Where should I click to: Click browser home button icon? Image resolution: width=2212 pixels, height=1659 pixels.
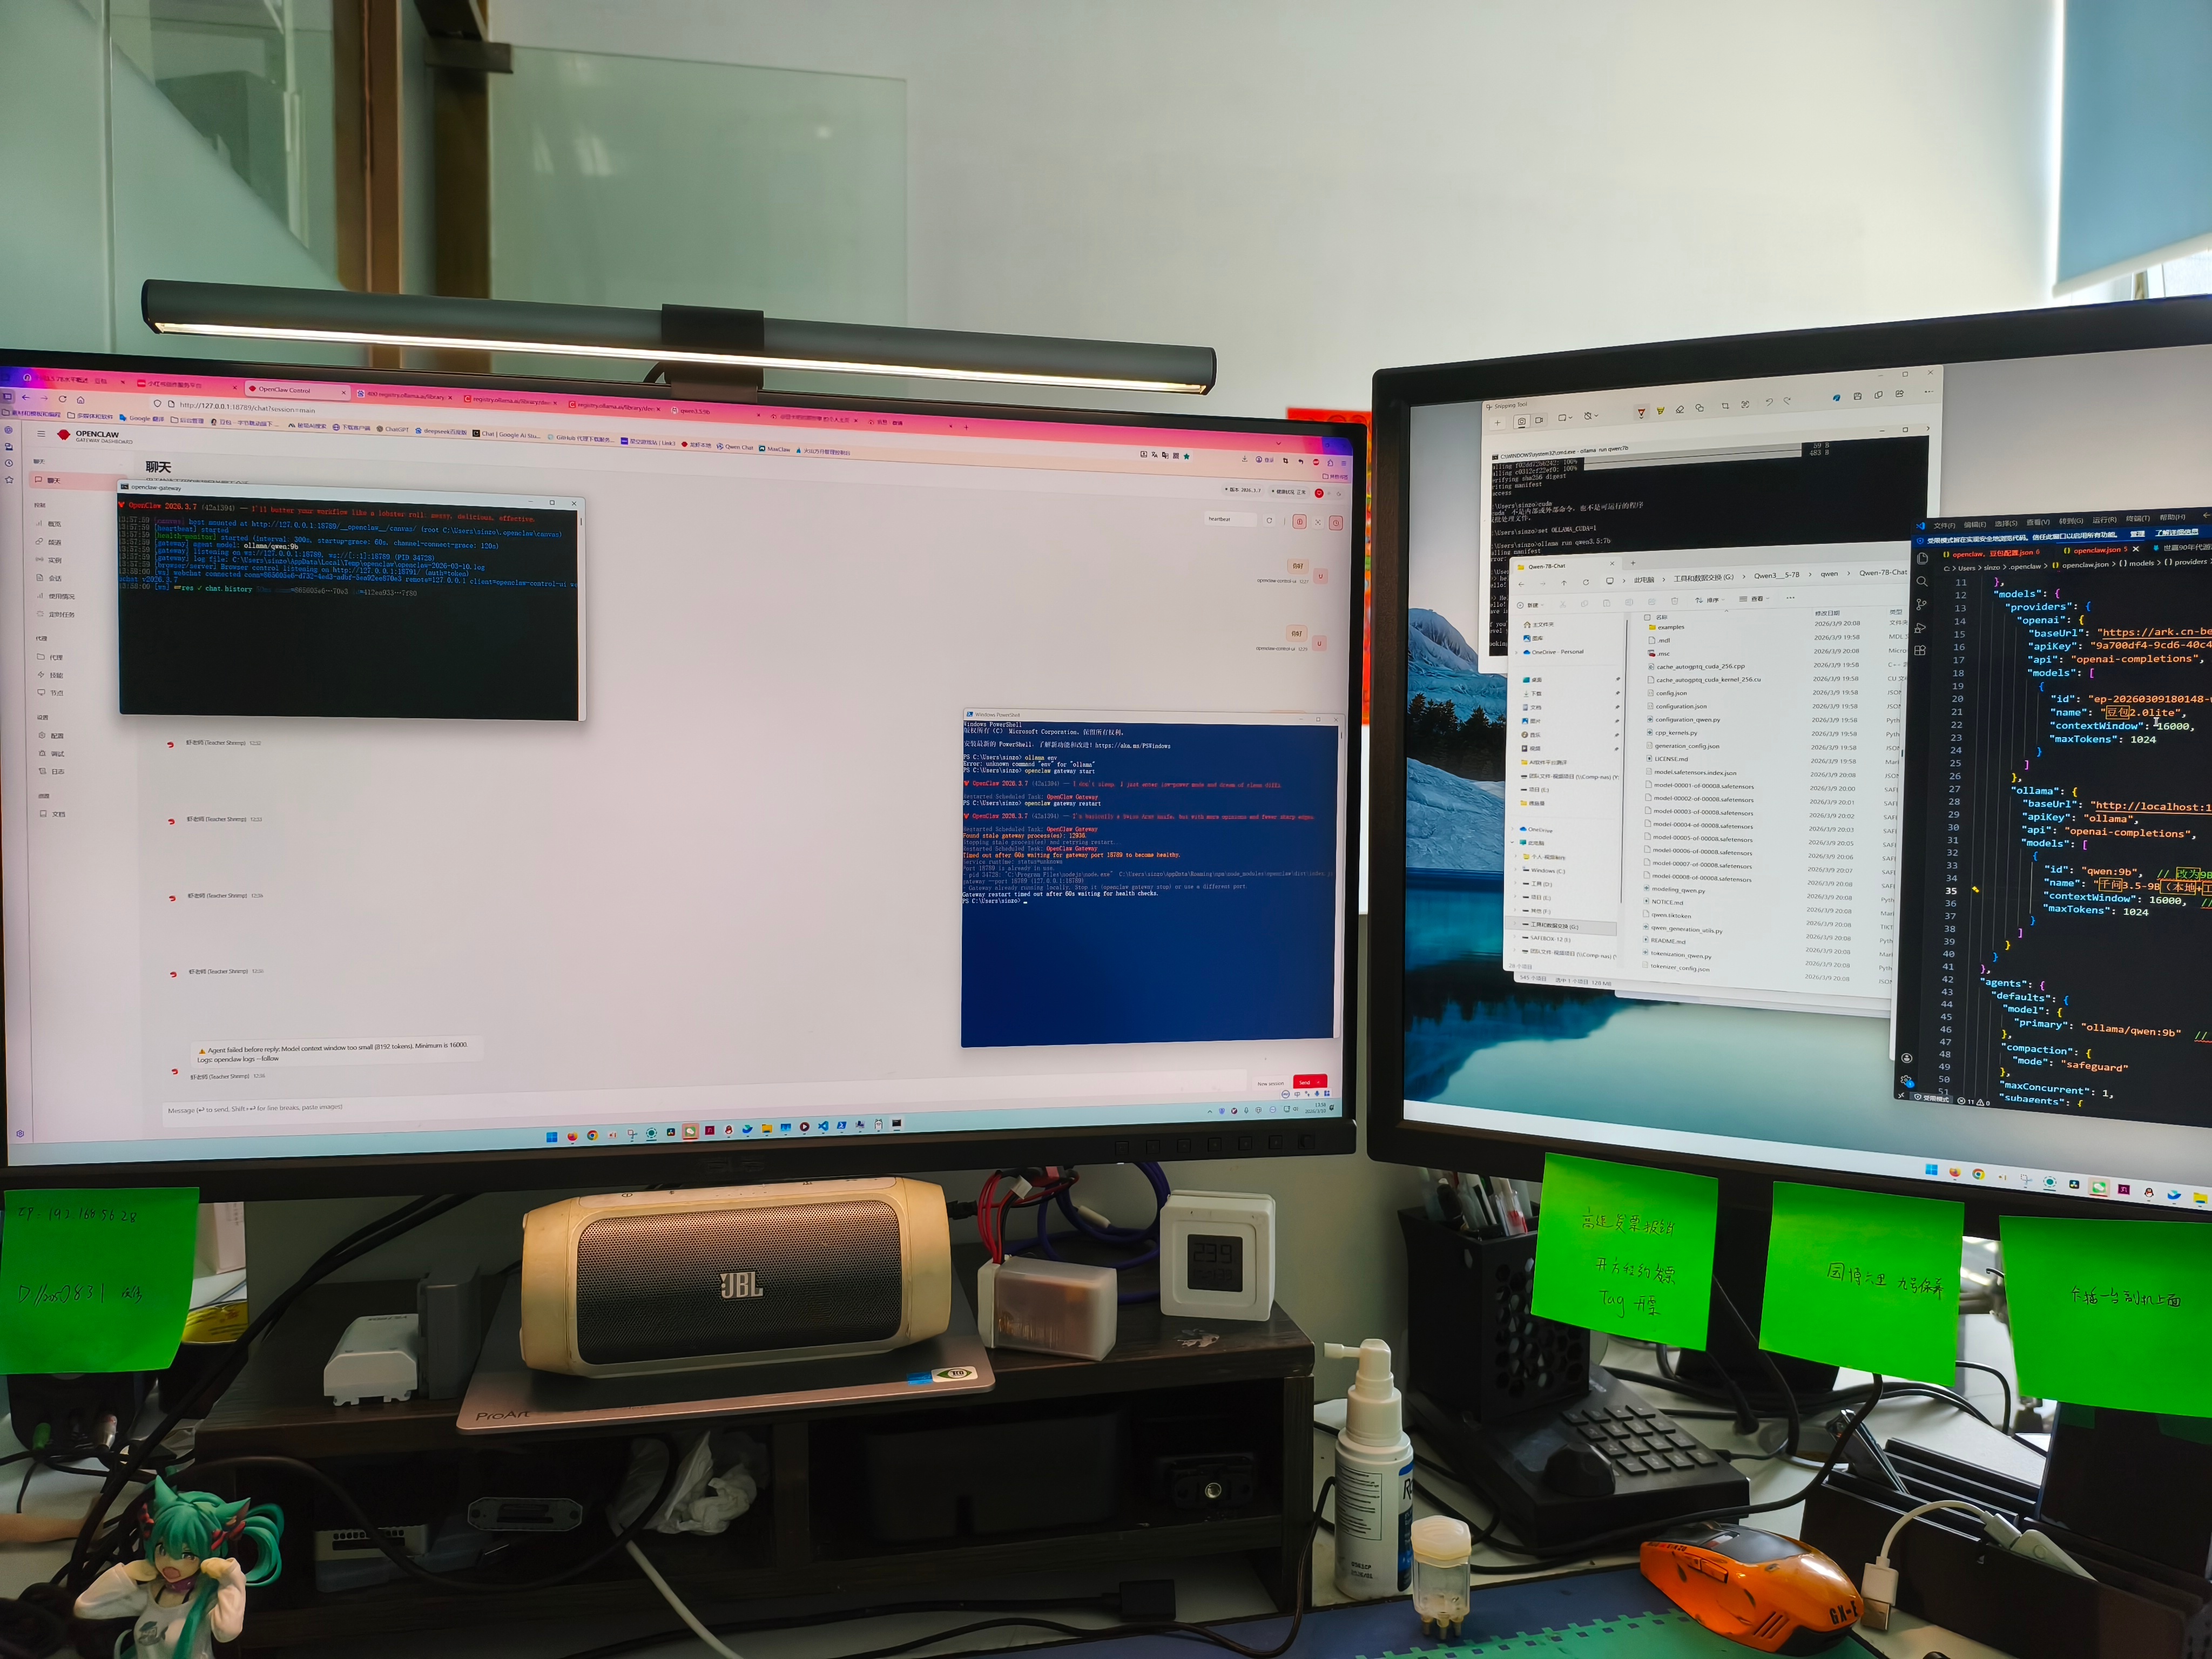(x=80, y=400)
